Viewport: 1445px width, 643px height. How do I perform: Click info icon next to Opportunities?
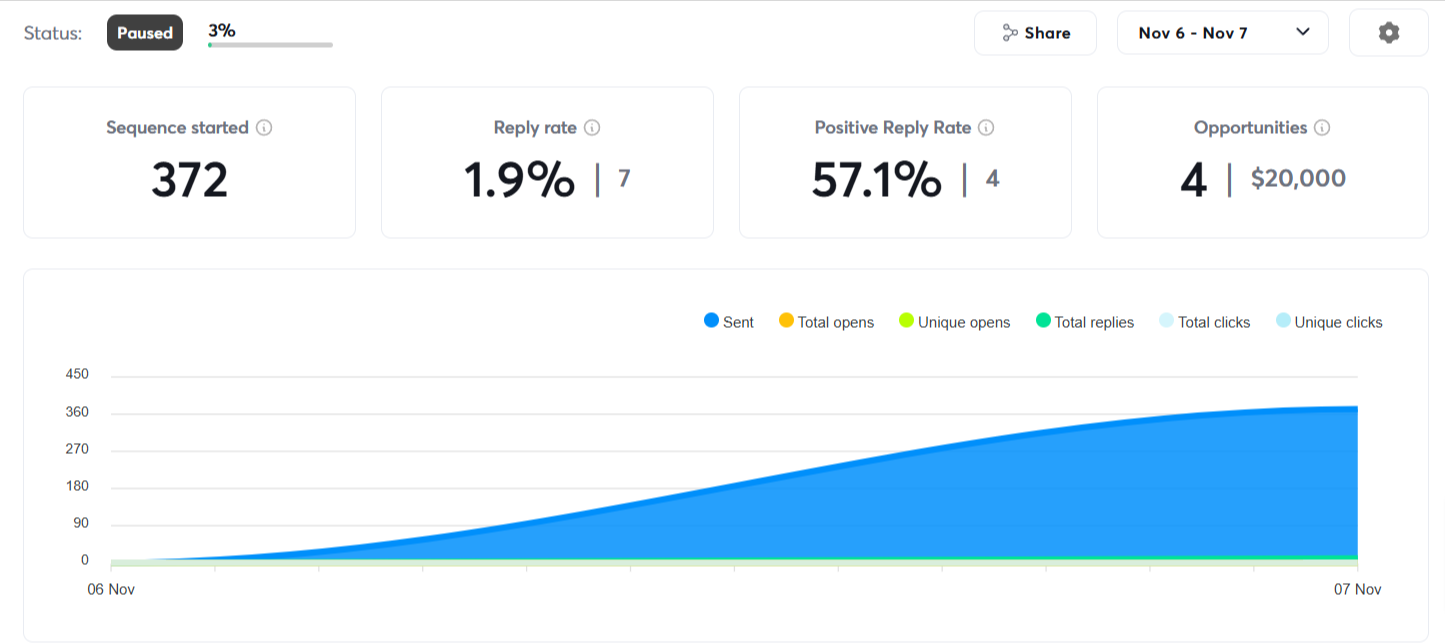coord(1322,128)
